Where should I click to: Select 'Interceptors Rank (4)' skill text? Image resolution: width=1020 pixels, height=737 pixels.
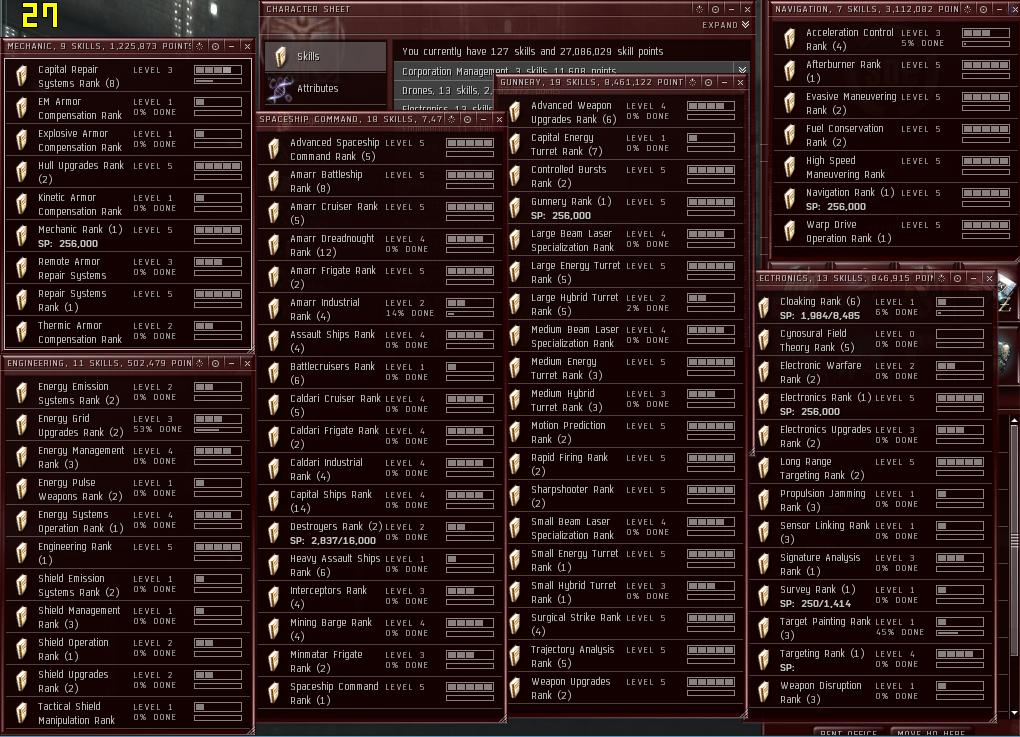pyautogui.click(x=328, y=597)
